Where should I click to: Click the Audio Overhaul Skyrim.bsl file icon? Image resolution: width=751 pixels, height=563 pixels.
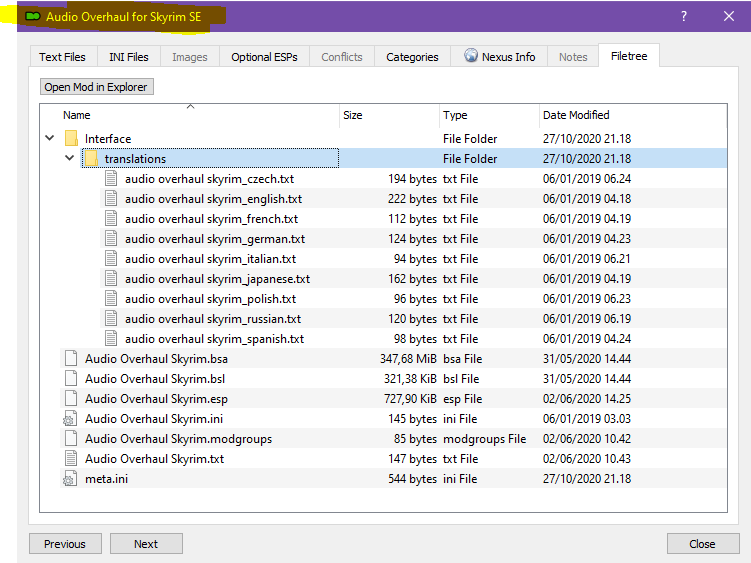(x=71, y=379)
